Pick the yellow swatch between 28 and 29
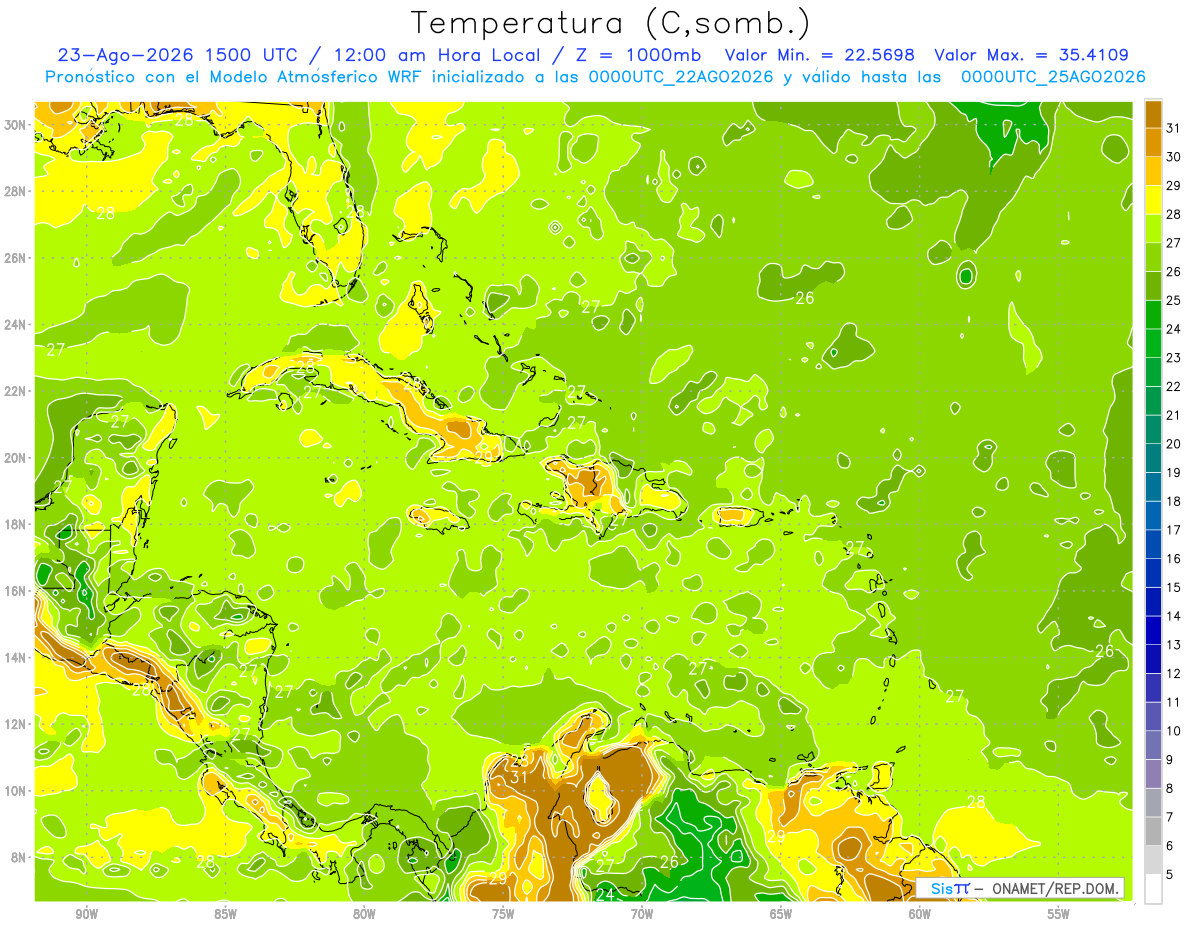This screenshot has width=1200, height=927. [1153, 199]
